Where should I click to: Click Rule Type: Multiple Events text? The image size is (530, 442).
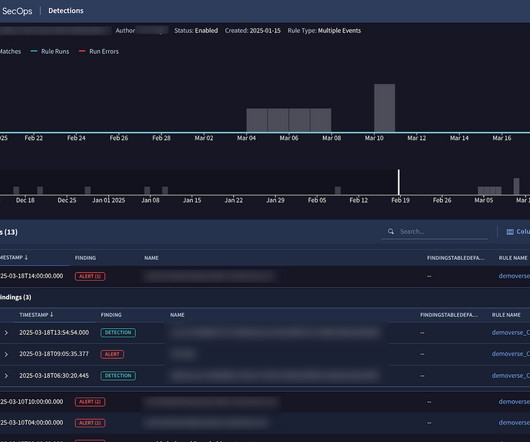point(324,30)
